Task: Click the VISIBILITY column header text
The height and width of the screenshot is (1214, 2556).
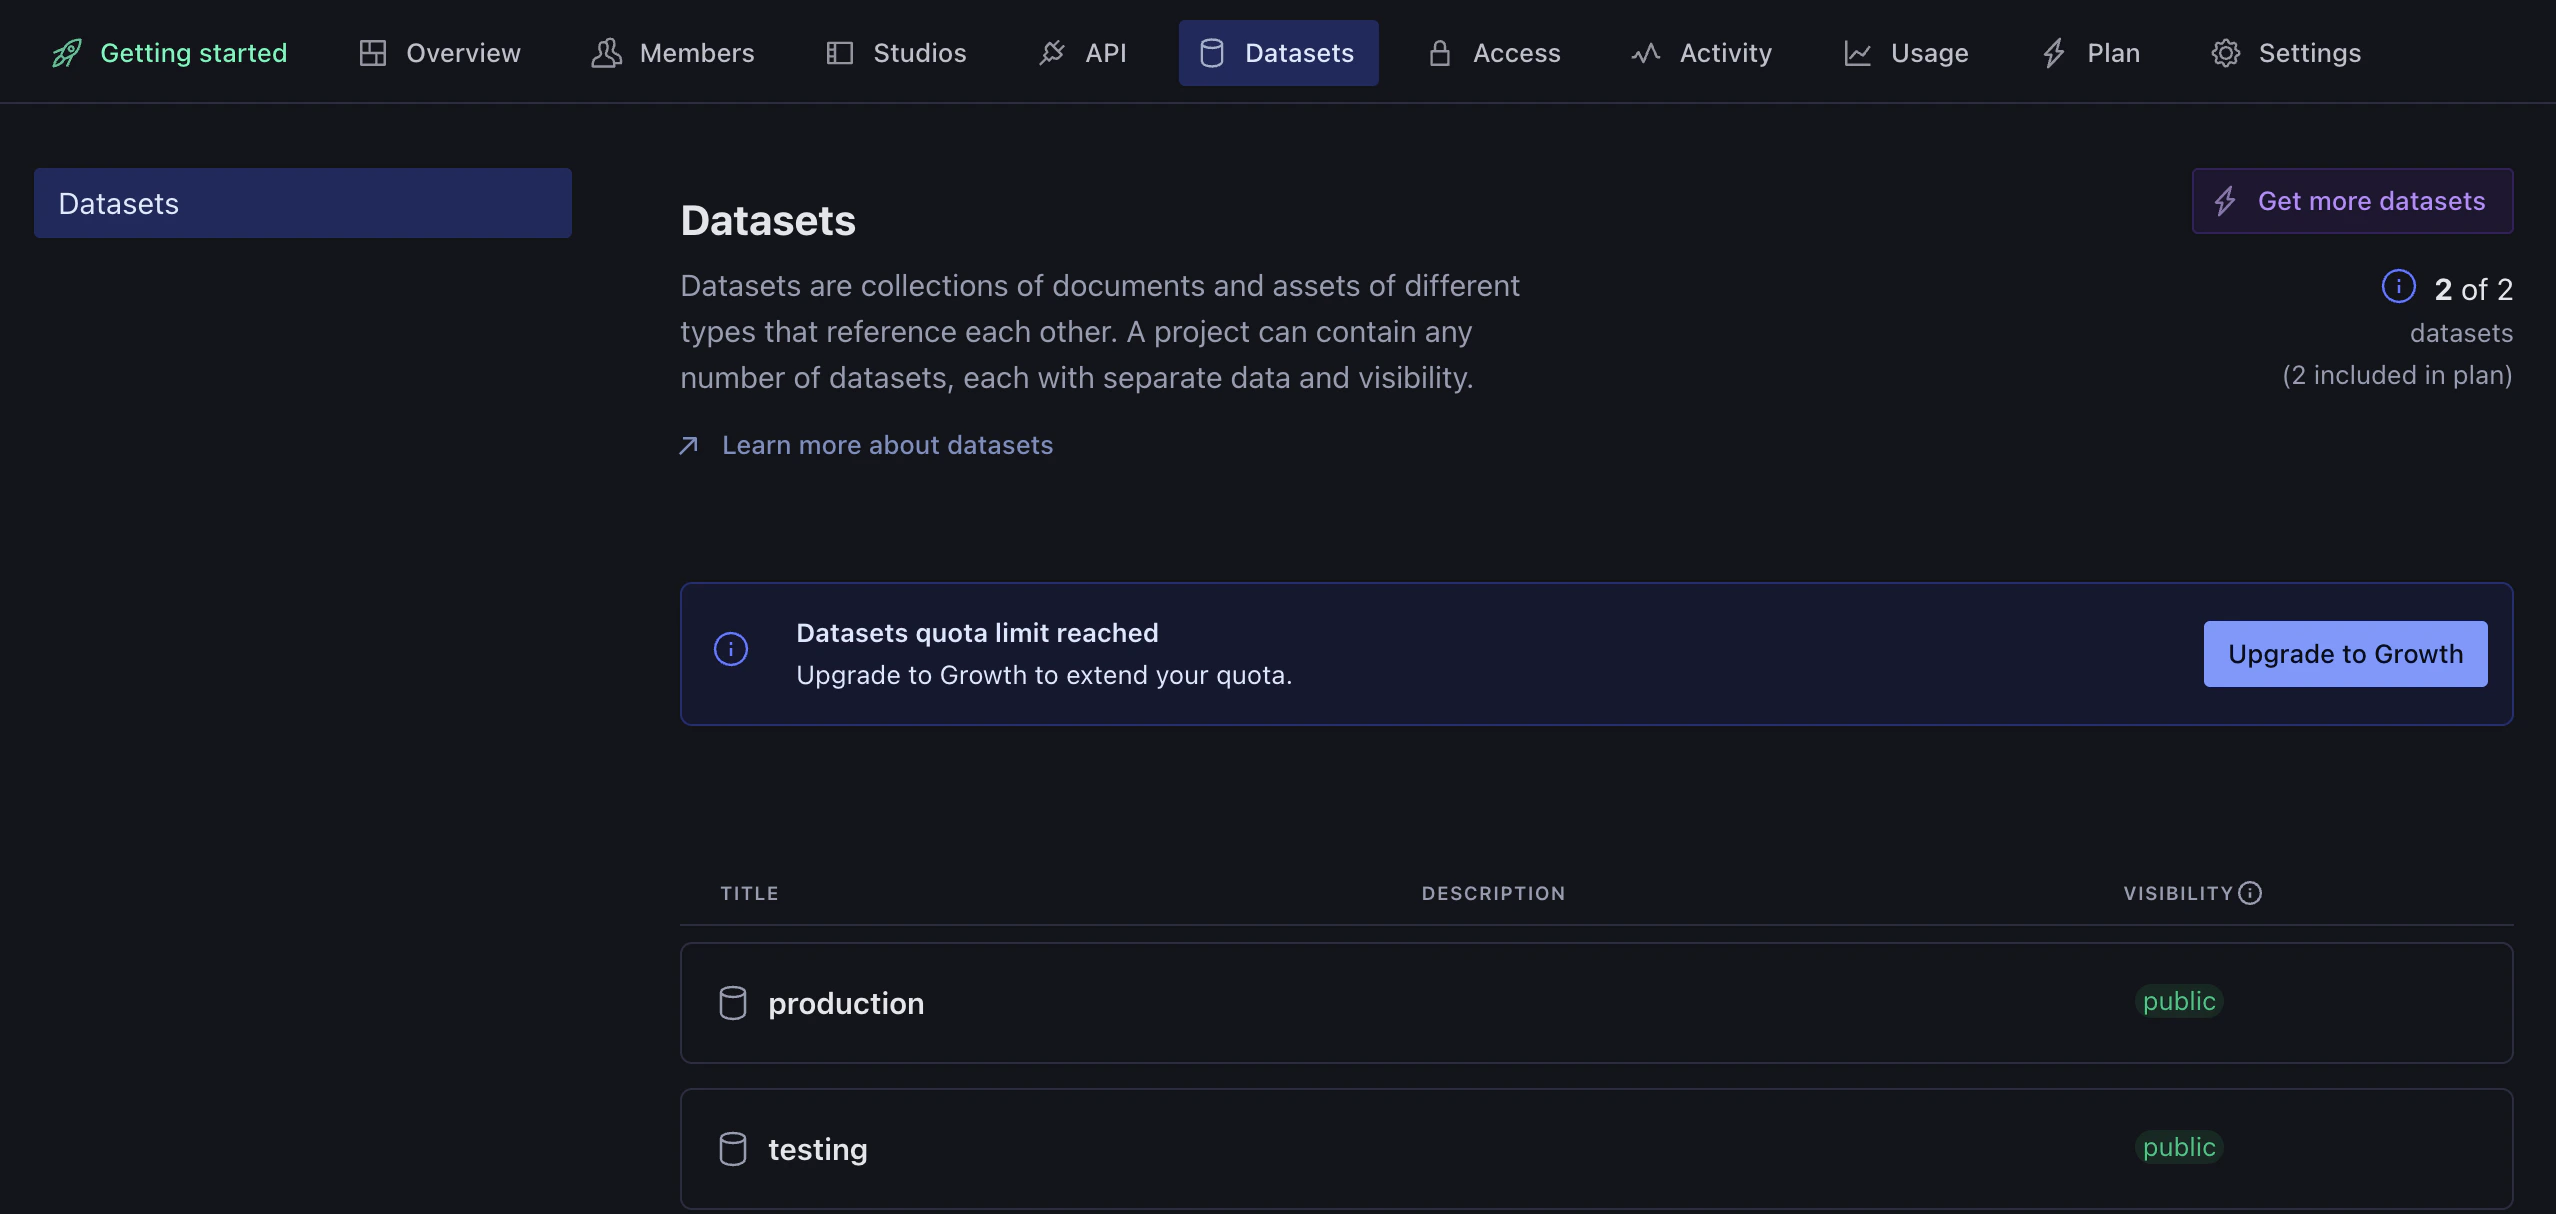Action: point(2178,893)
